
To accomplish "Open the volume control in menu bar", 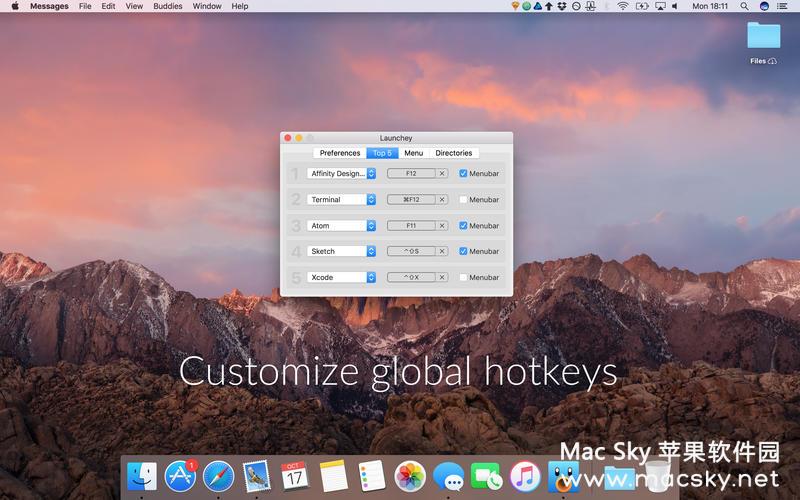I will [675, 6].
